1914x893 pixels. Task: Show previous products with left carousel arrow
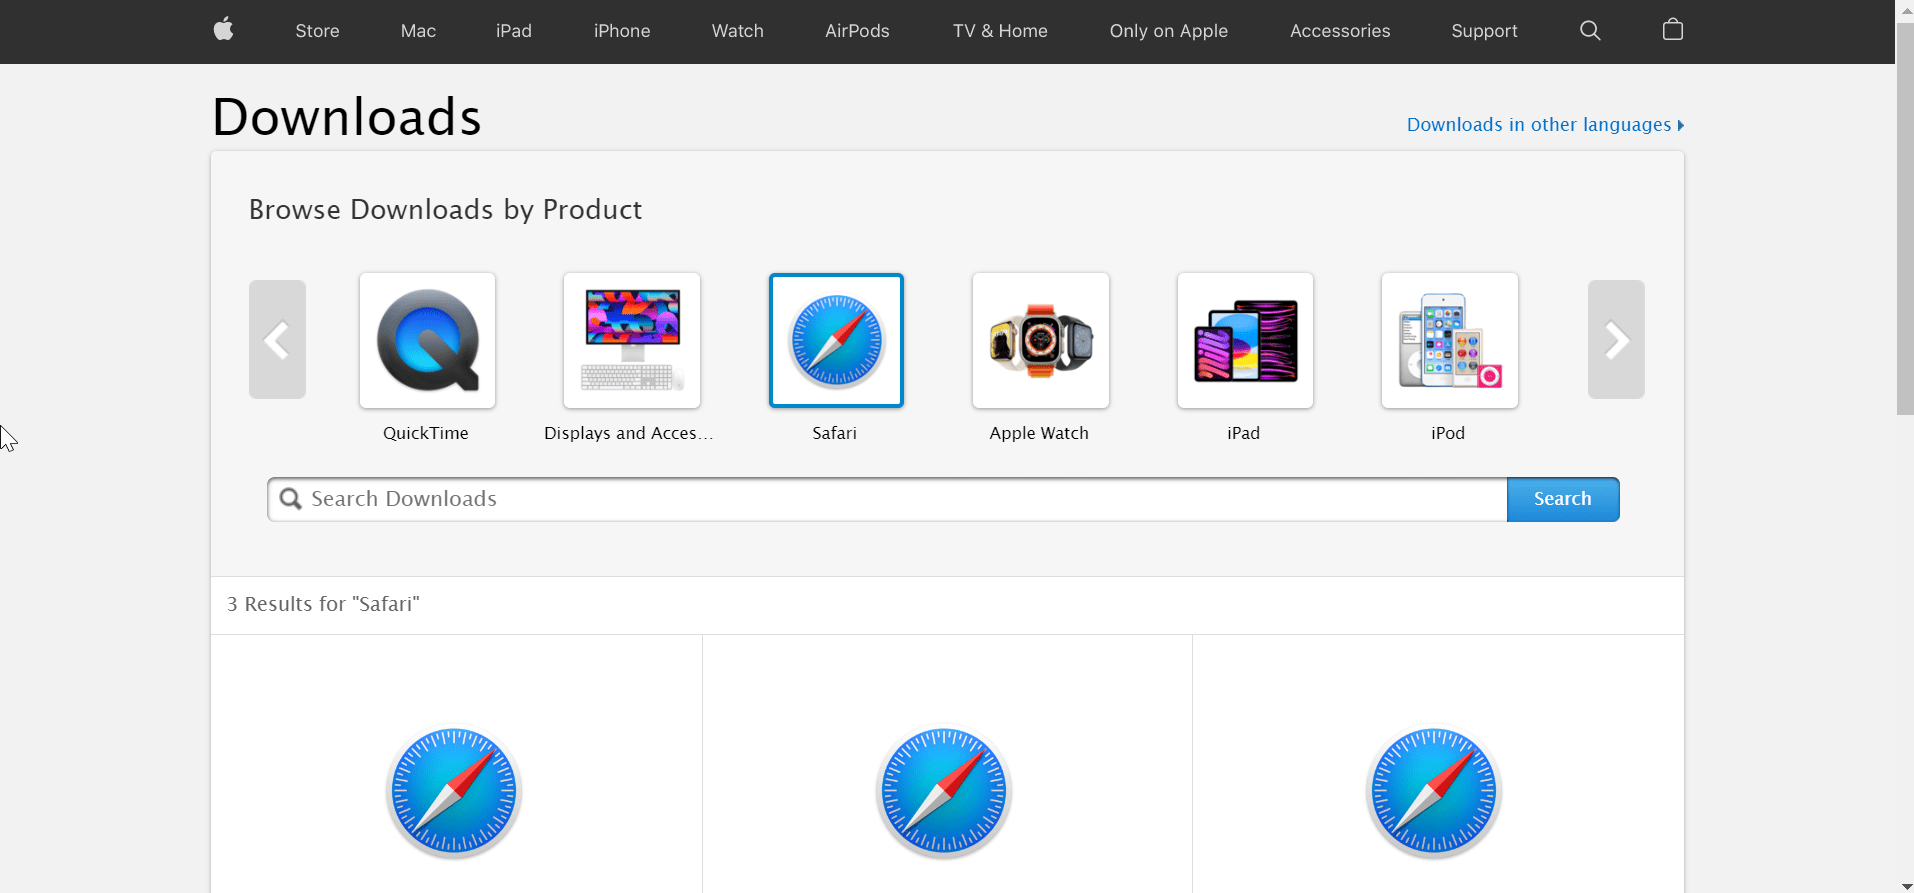tap(277, 340)
